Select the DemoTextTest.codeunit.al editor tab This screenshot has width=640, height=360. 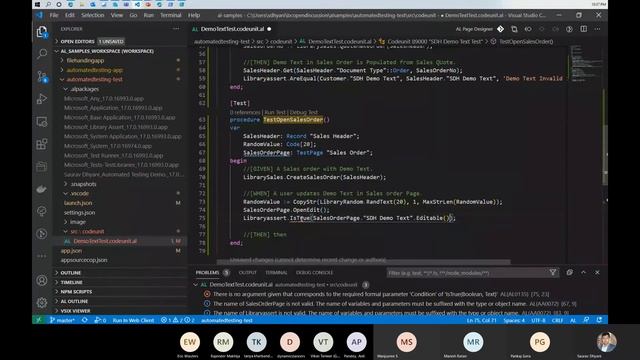coord(232,29)
